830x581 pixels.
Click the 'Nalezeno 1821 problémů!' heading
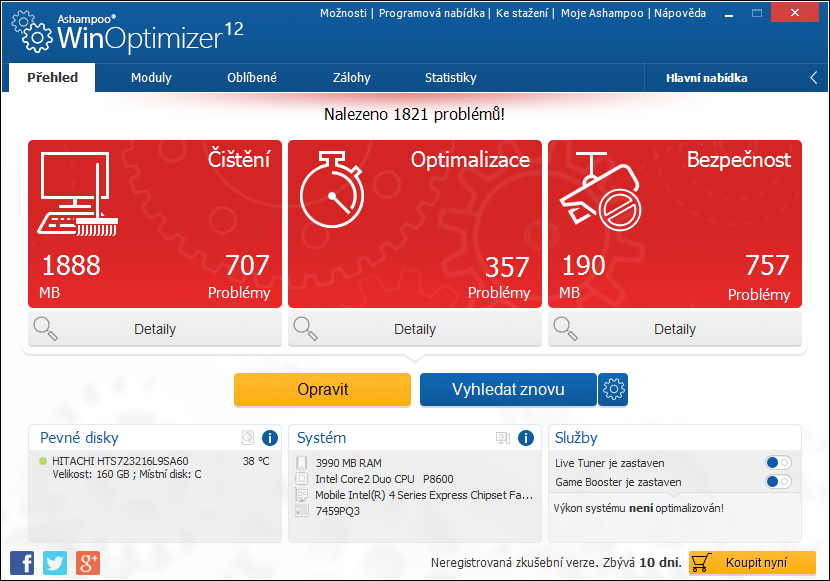click(x=414, y=114)
